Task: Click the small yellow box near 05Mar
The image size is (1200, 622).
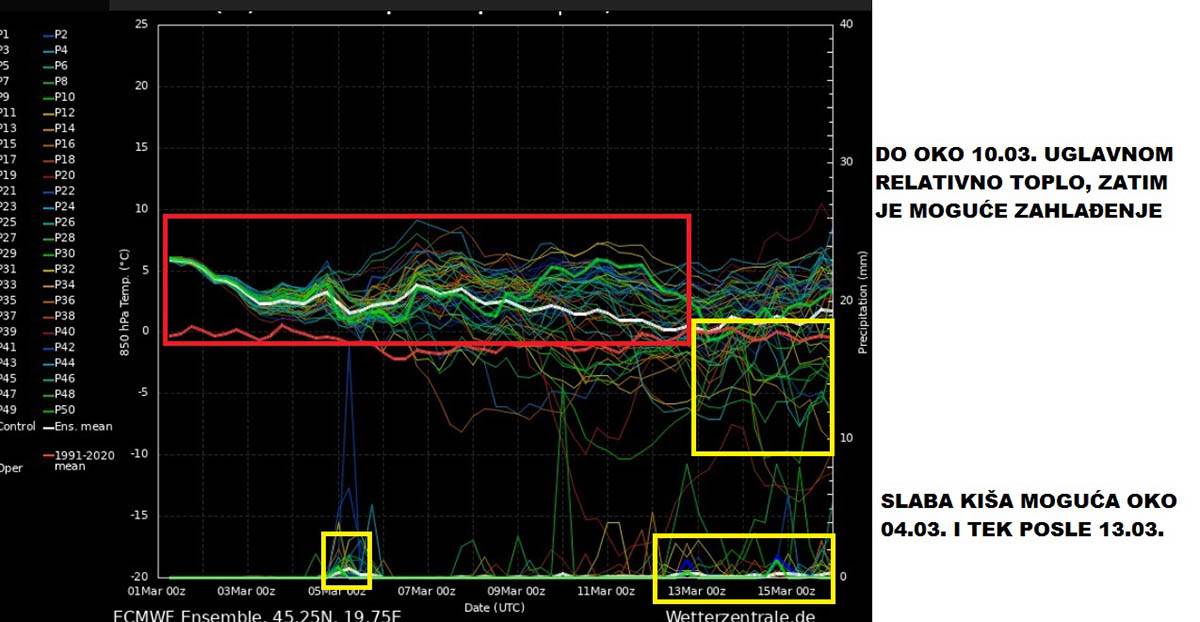Action: tap(346, 560)
